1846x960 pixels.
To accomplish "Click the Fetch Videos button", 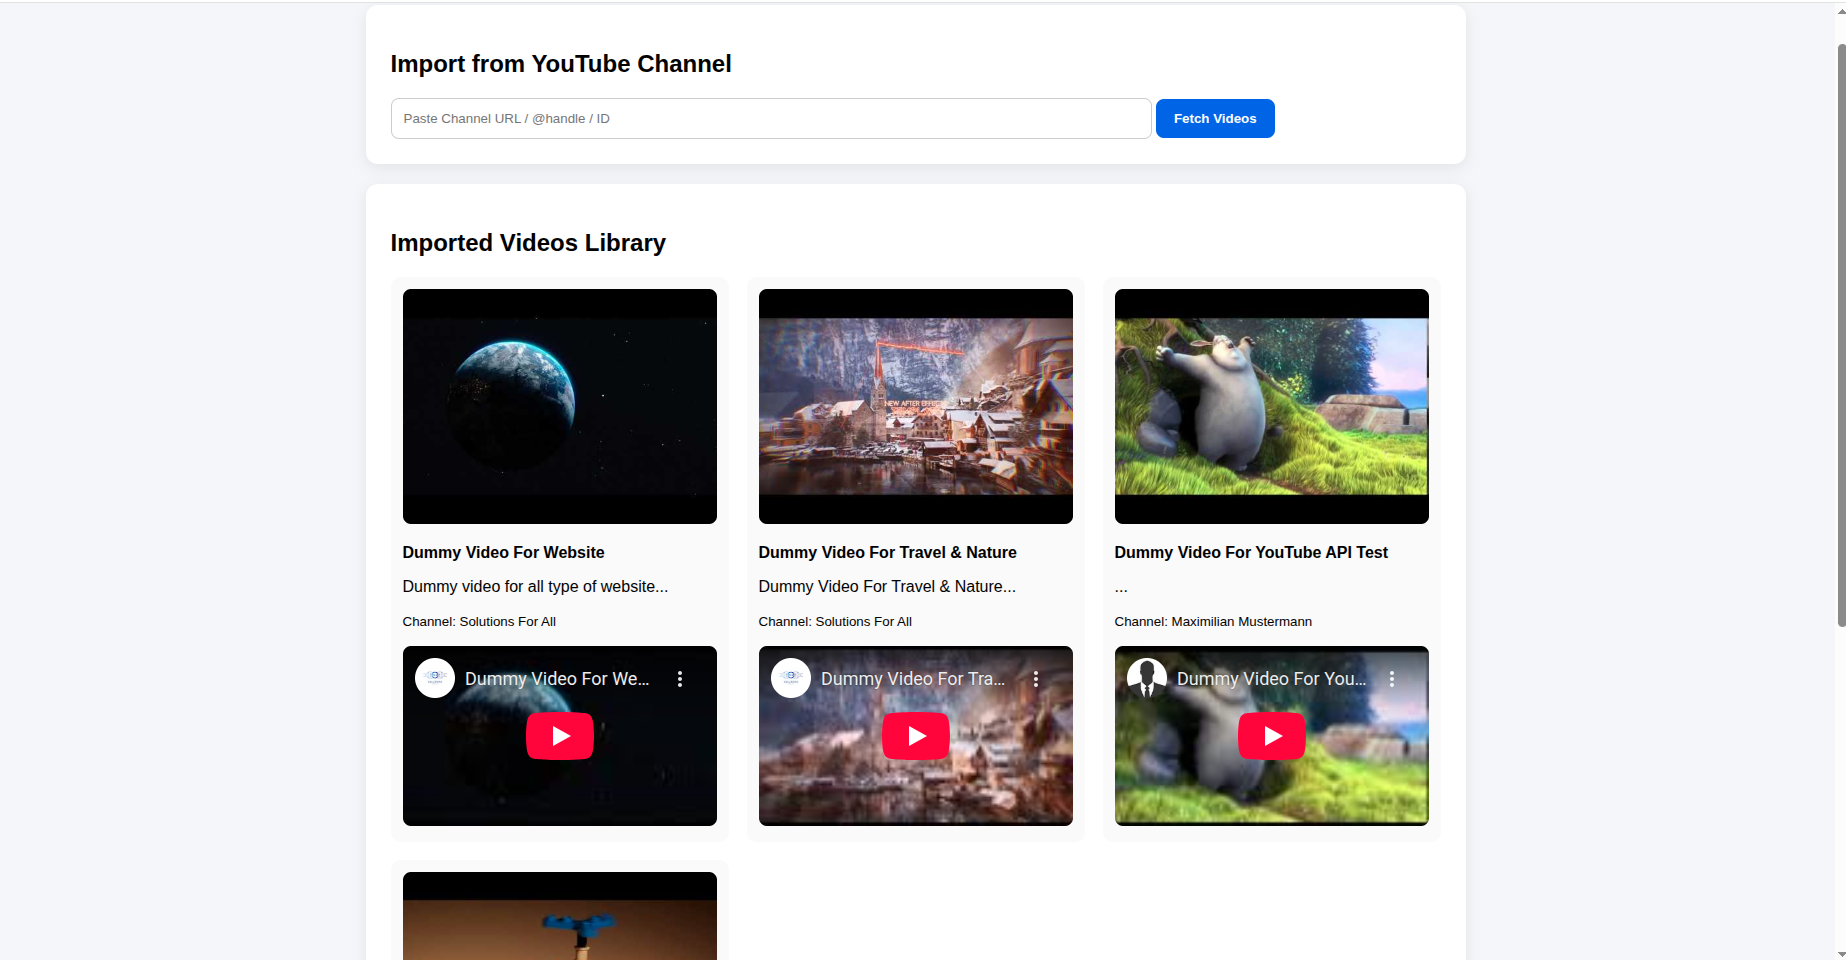I will (x=1214, y=119).
